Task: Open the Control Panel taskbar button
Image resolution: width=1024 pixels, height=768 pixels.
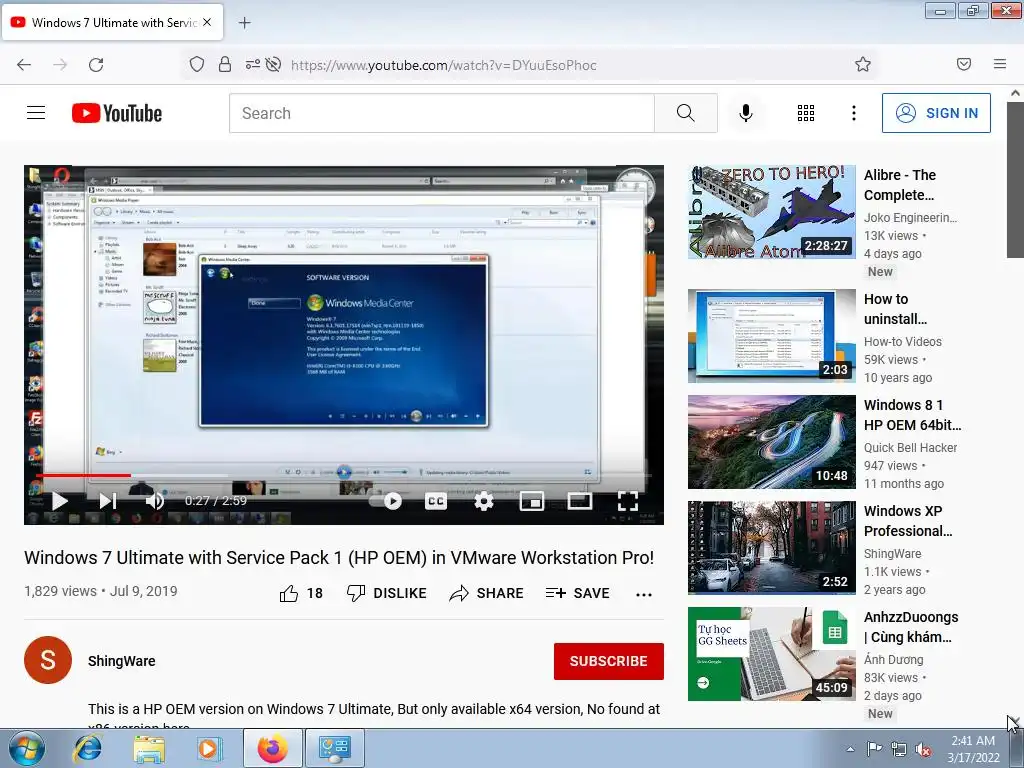Action: (334, 748)
